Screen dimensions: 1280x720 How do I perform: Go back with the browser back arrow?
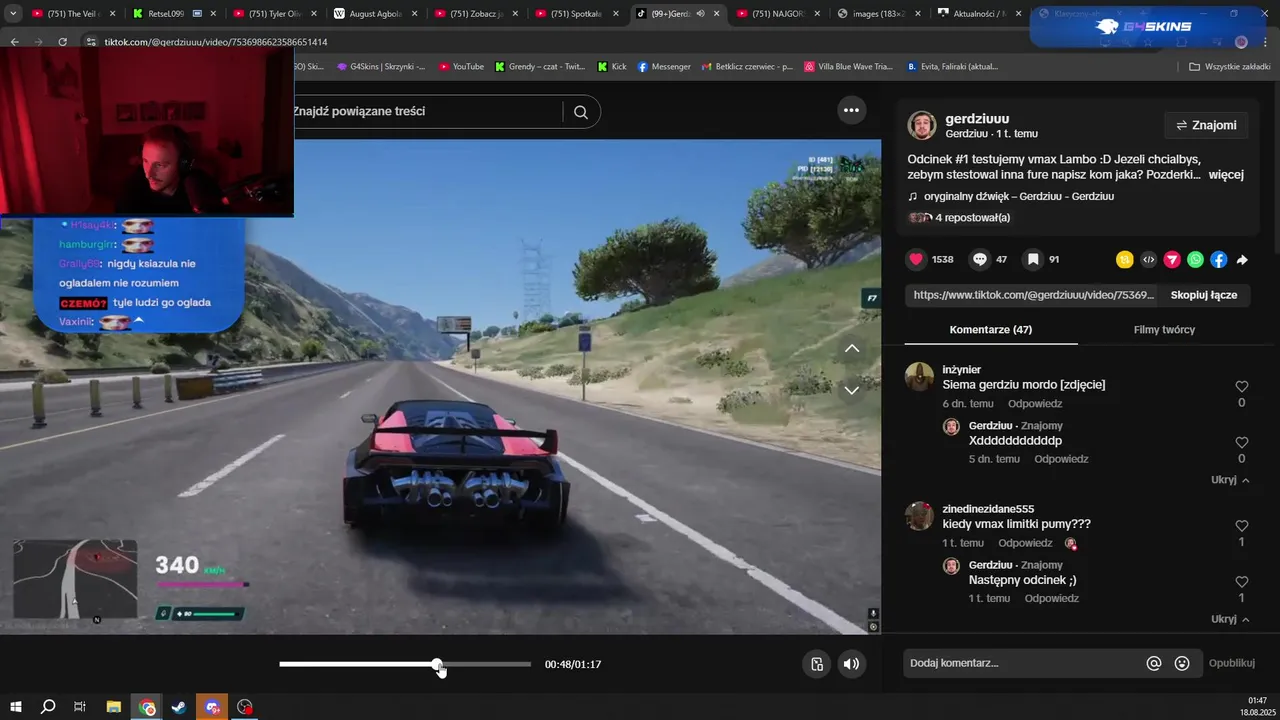point(15,42)
